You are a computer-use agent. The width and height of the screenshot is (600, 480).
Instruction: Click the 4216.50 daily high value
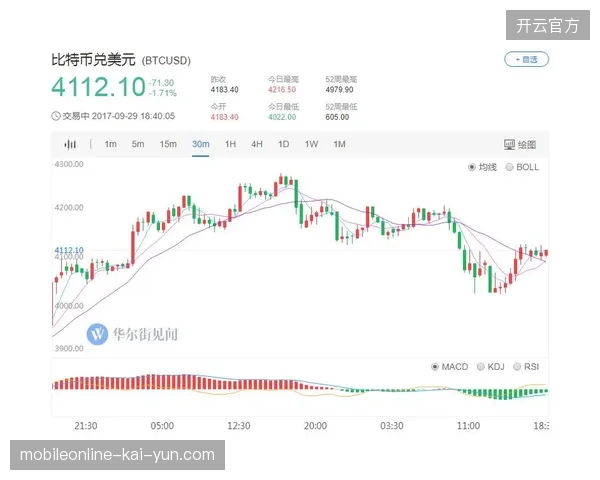pyautogui.click(x=282, y=90)
